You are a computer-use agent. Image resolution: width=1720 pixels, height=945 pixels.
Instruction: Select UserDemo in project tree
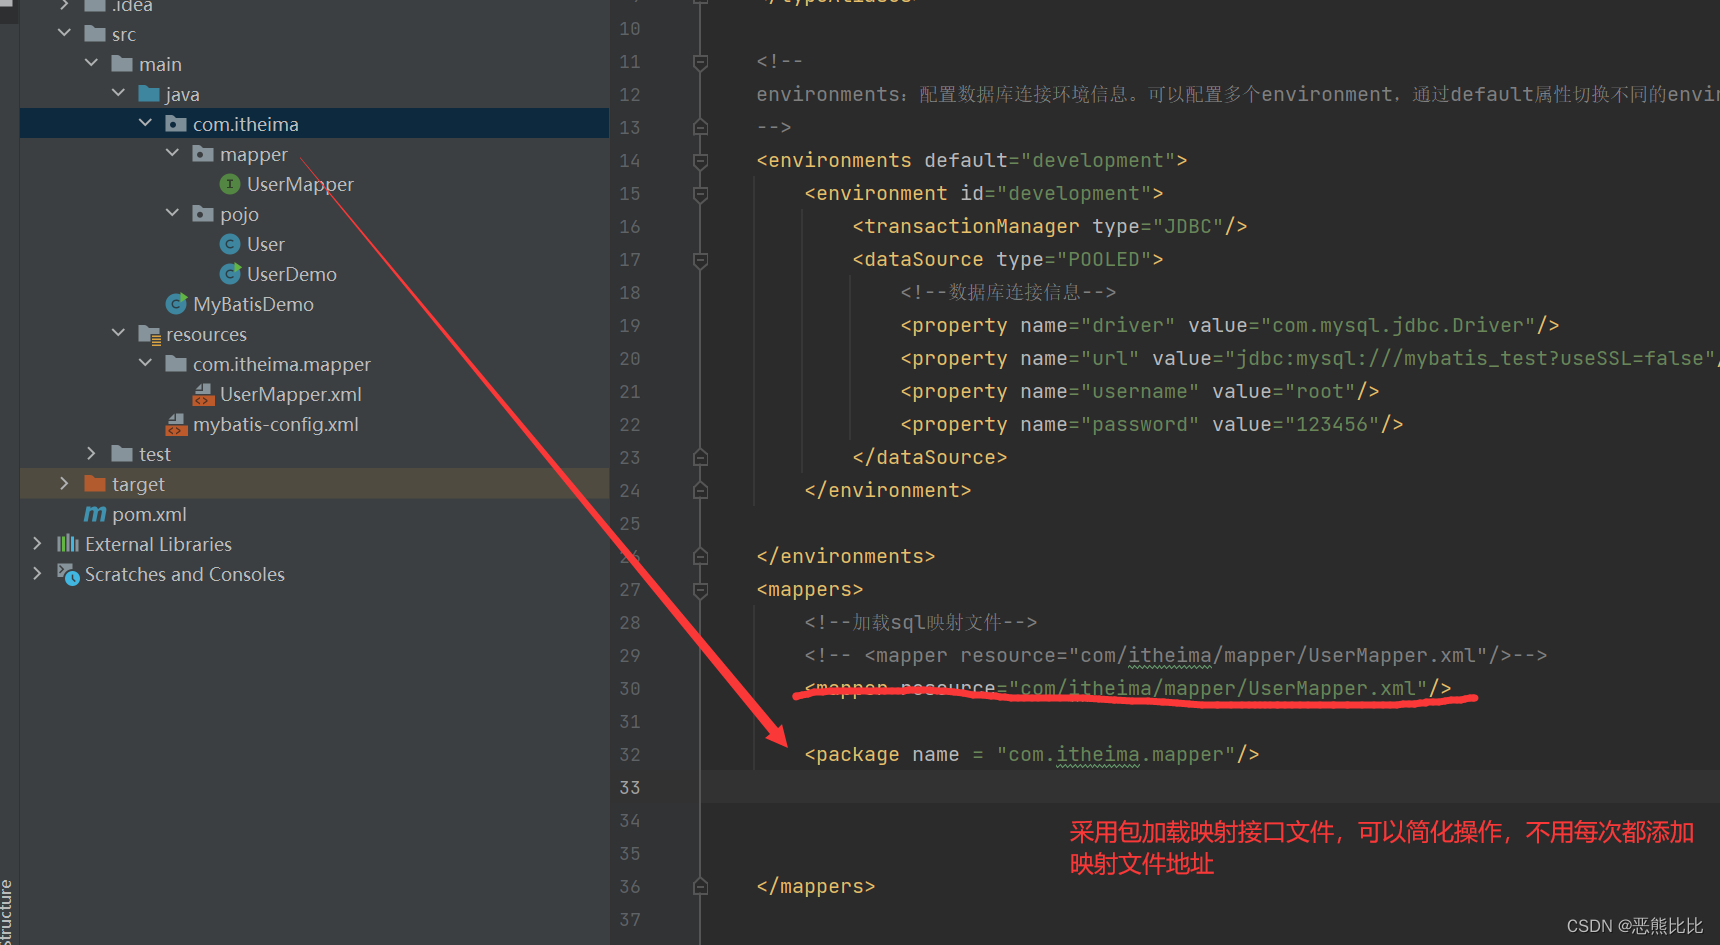(292, 274)
